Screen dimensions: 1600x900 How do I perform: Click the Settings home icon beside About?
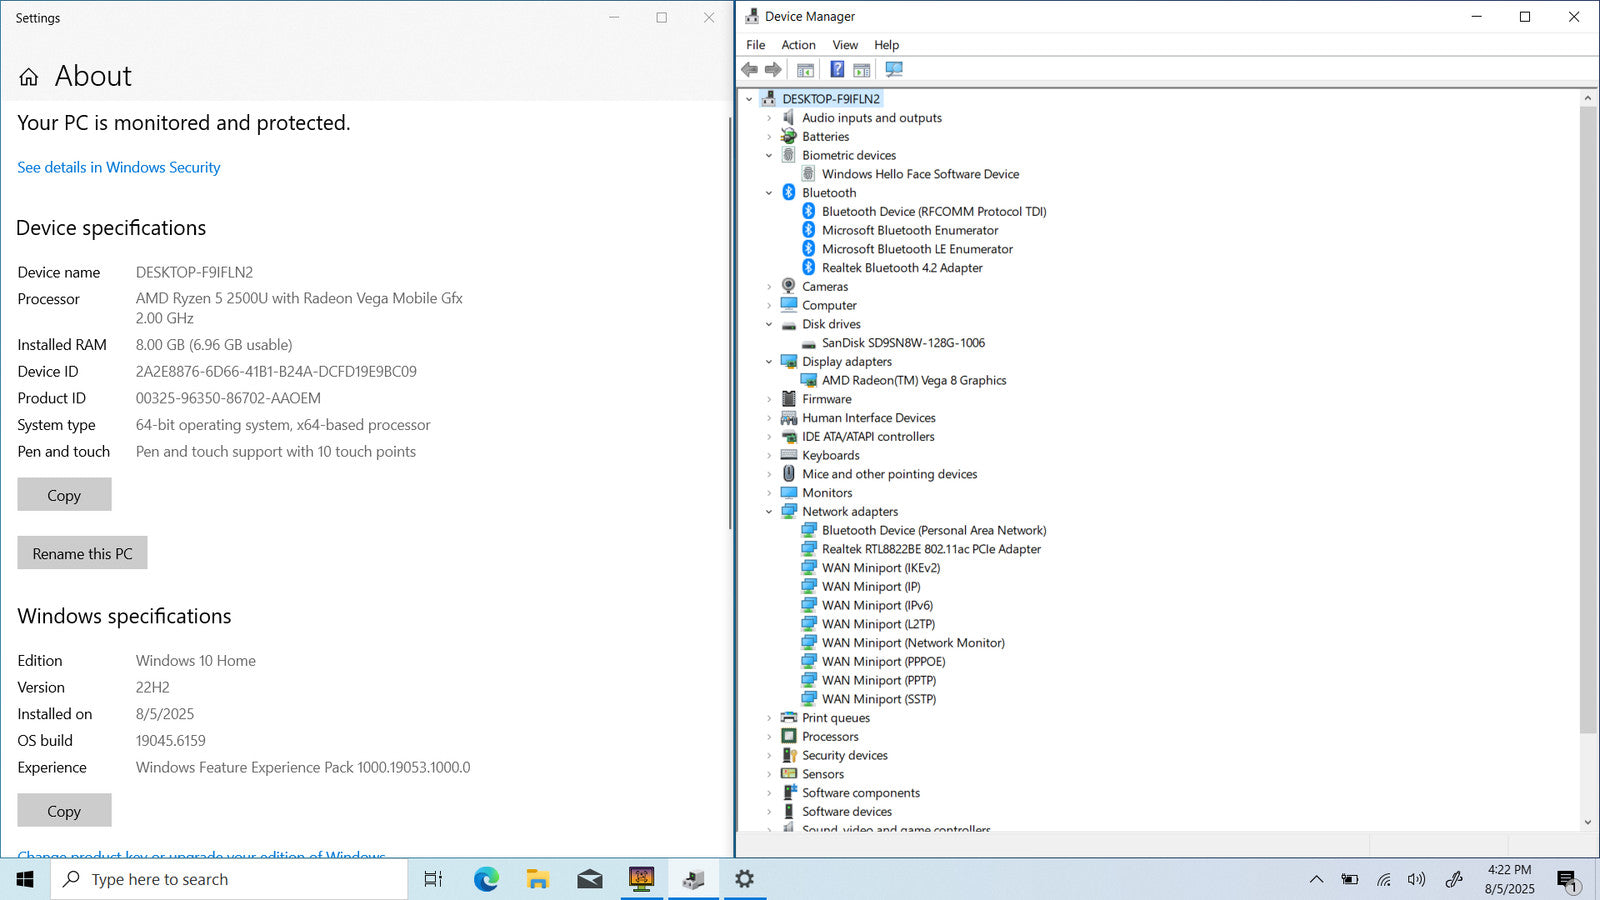coord(29,77)
